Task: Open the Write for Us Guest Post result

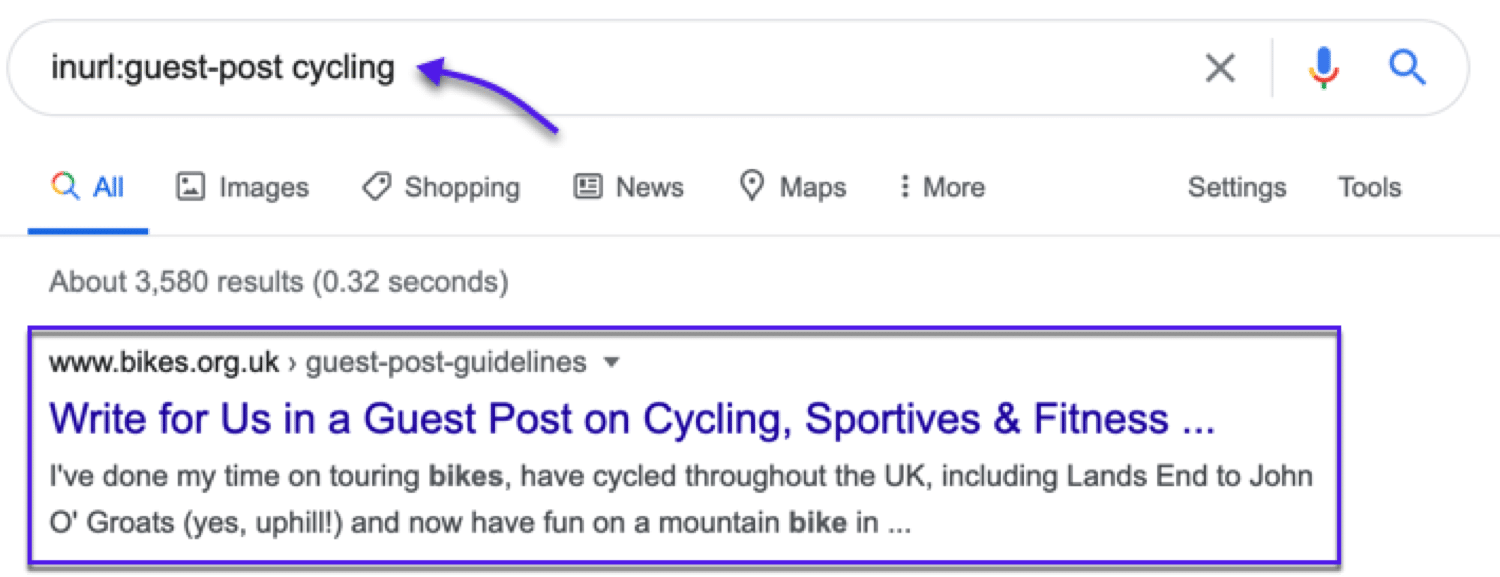Action: click(x=631, y=419)
